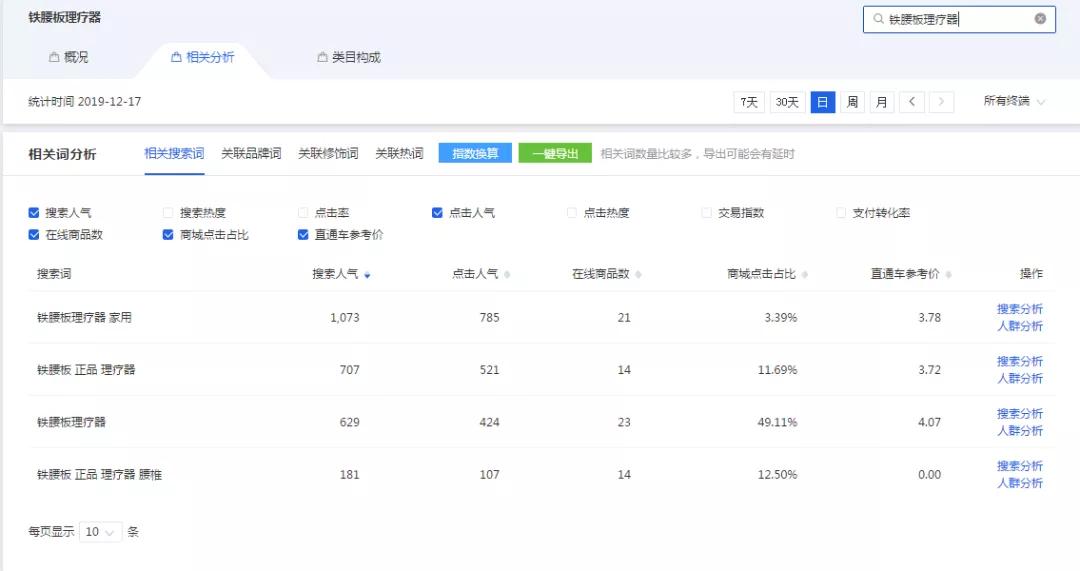Viewport: 1080px width, 571px height.
Task: Open the 类目构成 tab
Action: [349, 57]
